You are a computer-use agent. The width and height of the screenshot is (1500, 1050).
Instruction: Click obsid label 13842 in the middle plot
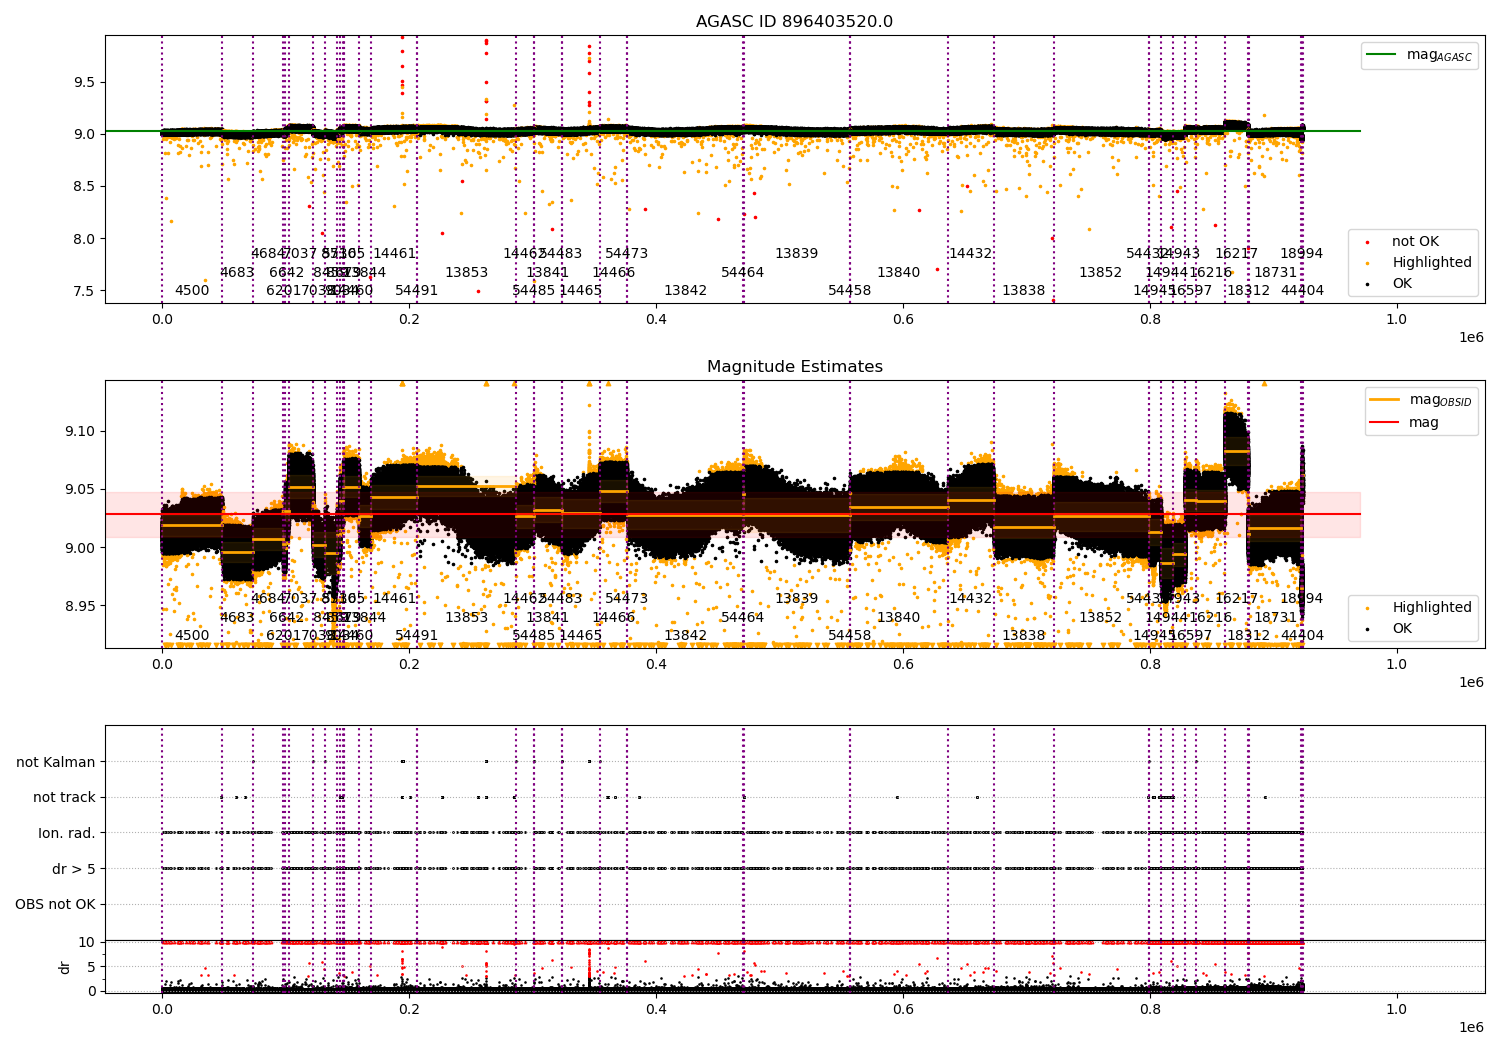[686, 636]
